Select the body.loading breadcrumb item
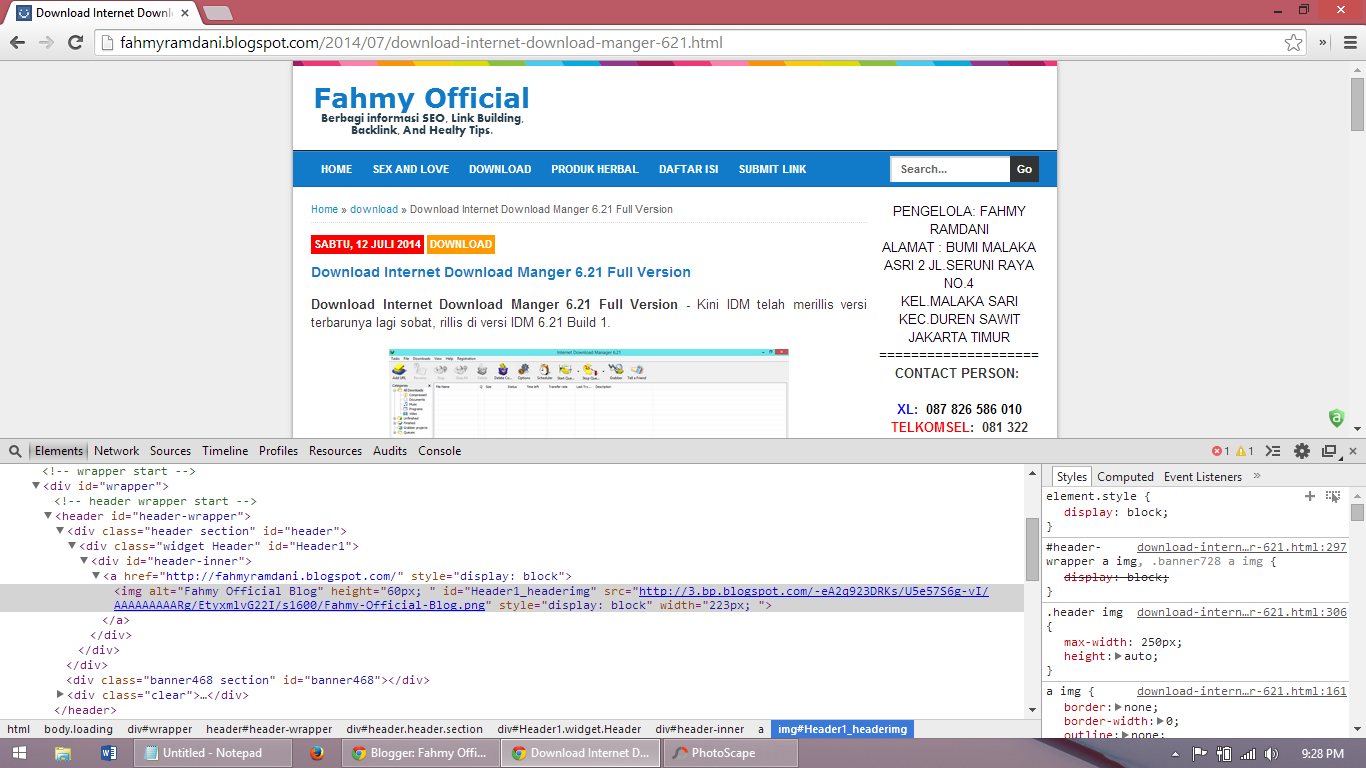Screen dimensions: 1366x768 78,729
